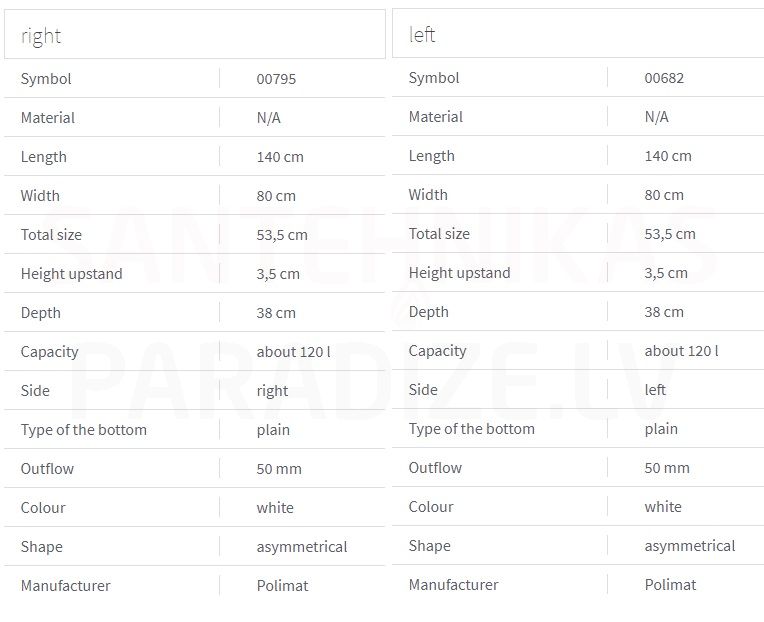Click Manufacturer Polimat in right table

(x=283, y=585)
